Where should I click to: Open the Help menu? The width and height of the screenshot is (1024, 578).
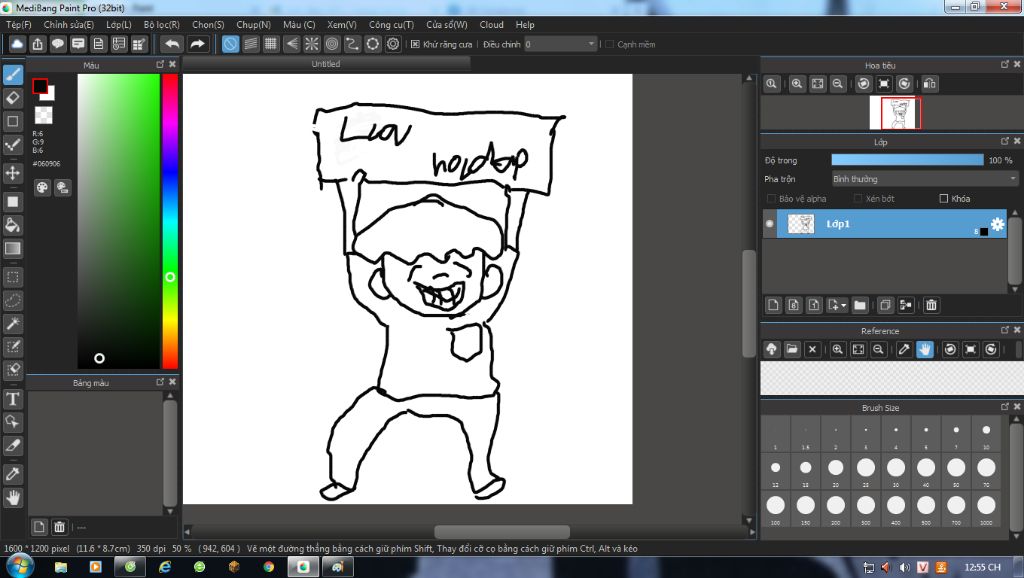[x=525, y=25]
